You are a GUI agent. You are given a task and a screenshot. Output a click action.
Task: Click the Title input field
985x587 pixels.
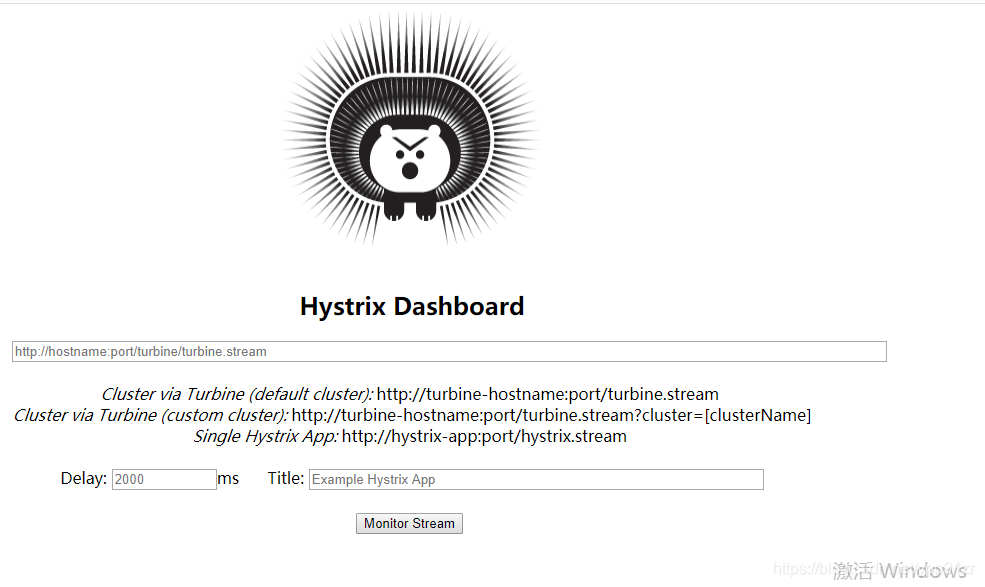tap(536, 479)
